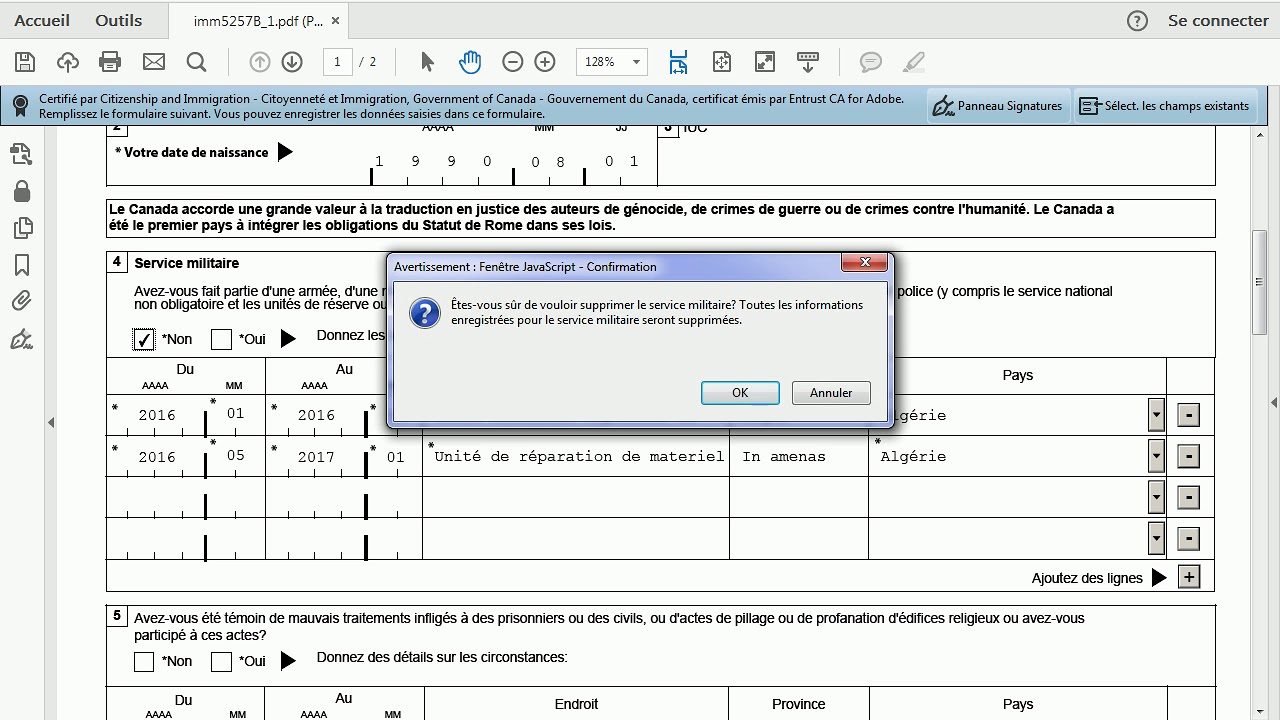The height and width of the screenshot is (720, 1280).
Task: Go to previous page arrow
Action: tap(260, 62)
